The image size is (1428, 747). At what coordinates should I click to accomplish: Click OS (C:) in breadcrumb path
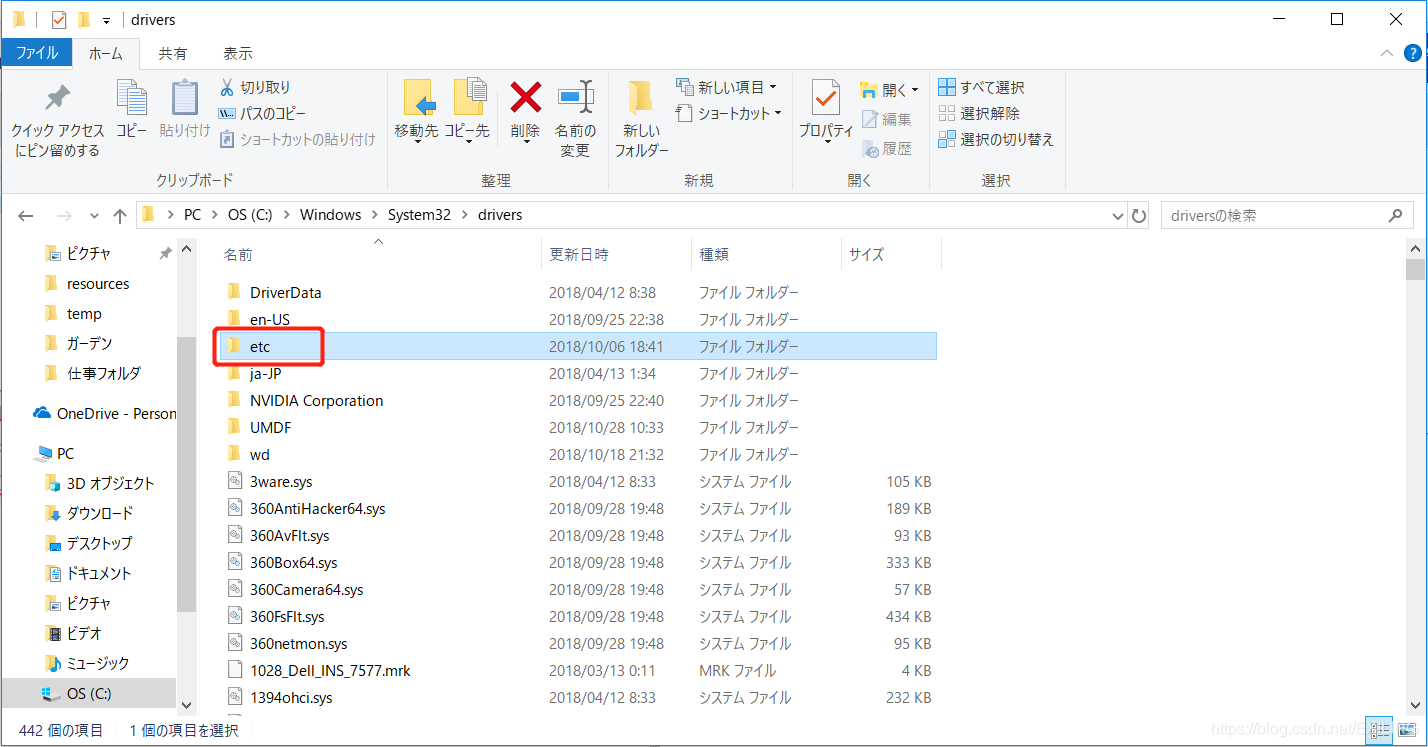point(250,215)
